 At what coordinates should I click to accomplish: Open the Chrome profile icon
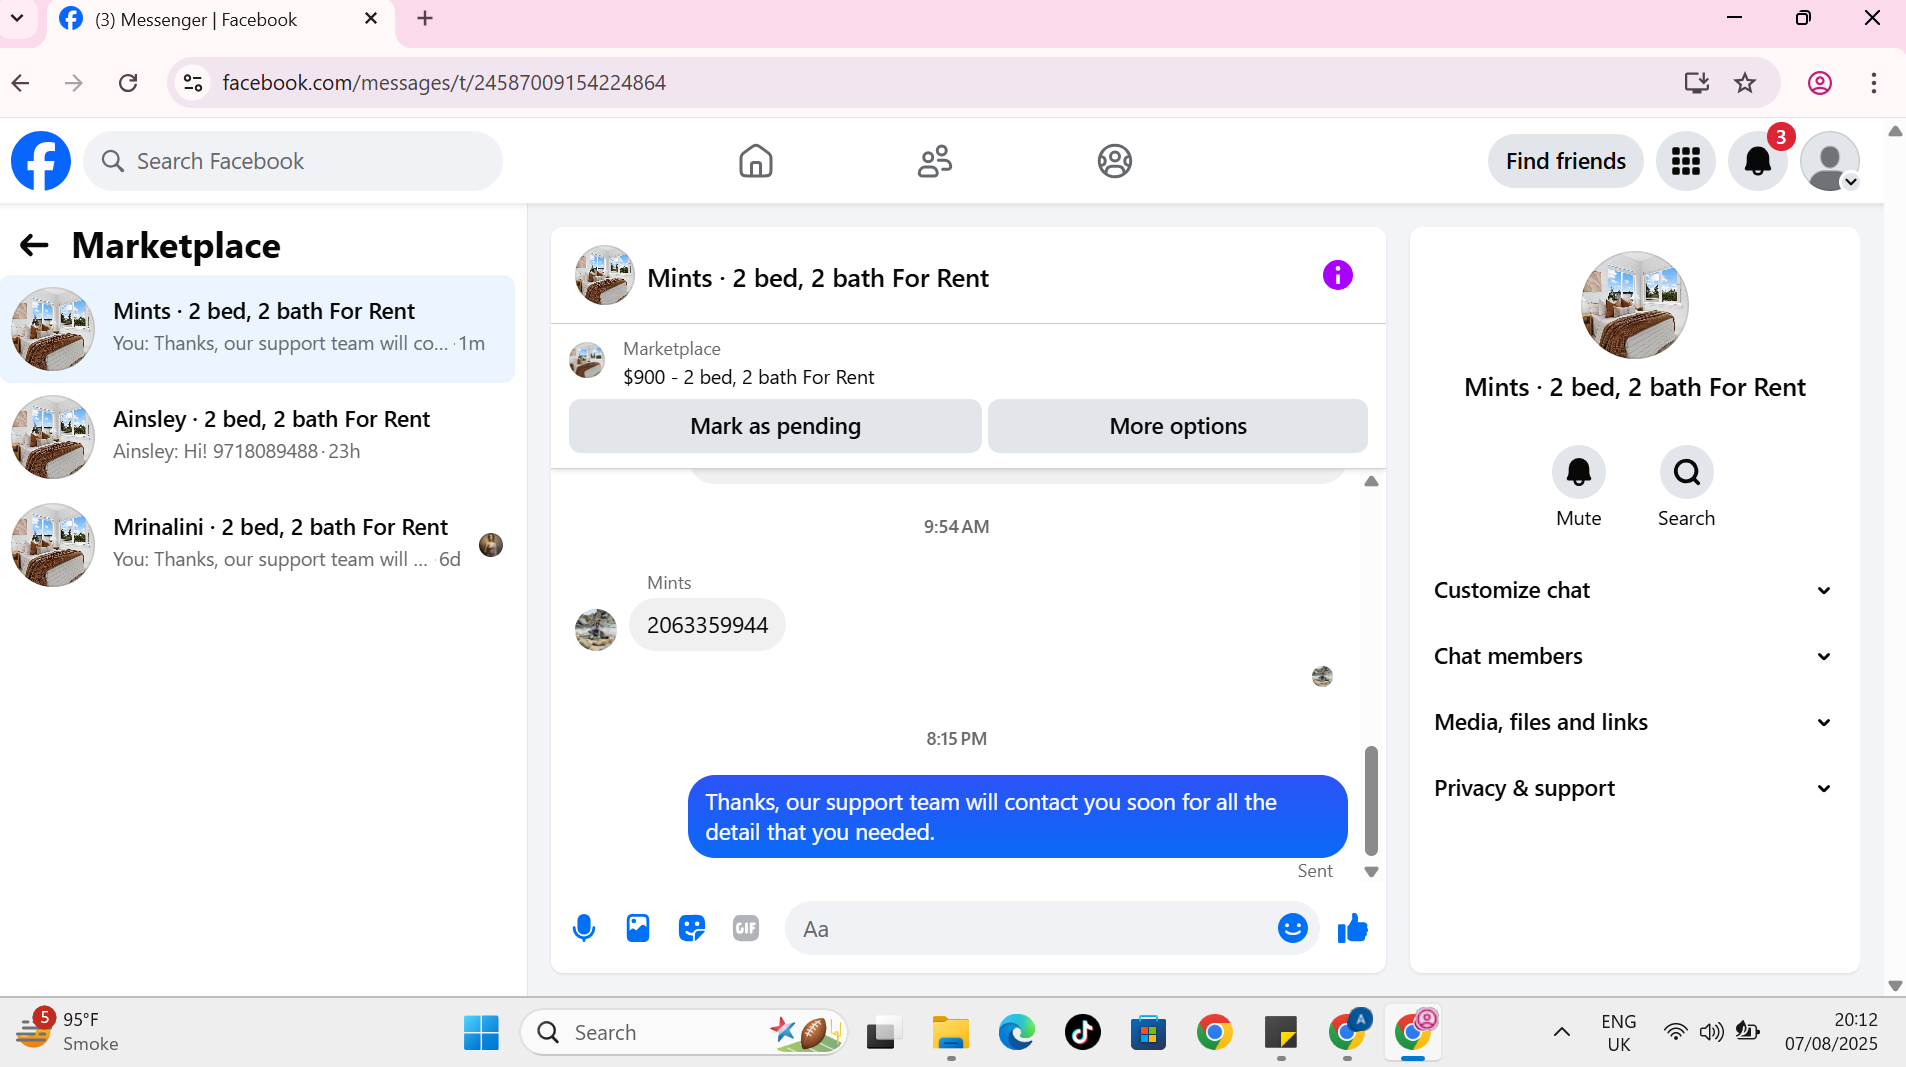coord(1820,83)
